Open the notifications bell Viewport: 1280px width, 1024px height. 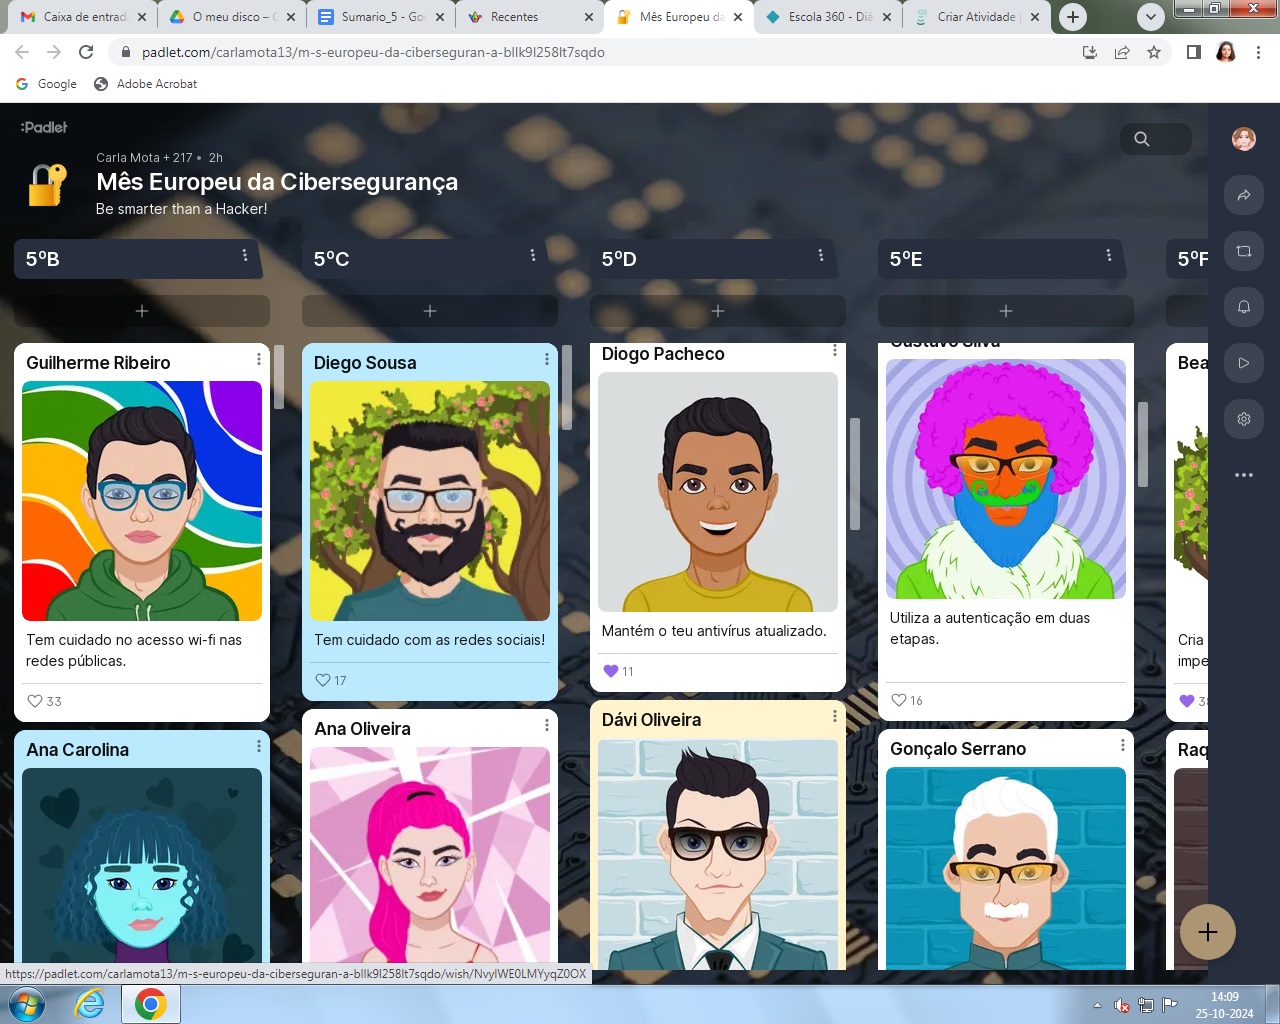point(1244,307)
